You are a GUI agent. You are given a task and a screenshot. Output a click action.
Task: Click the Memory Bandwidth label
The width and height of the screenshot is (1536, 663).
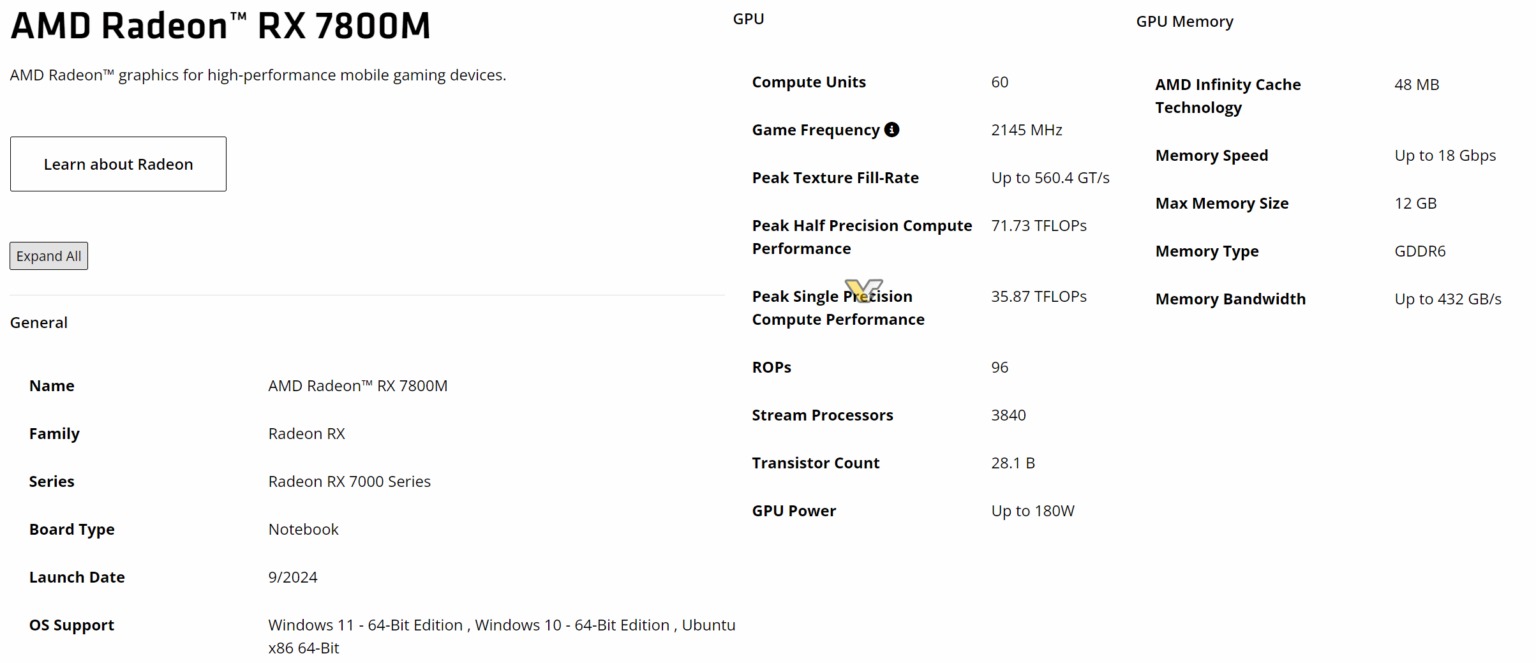click(x=1230, y=299)
